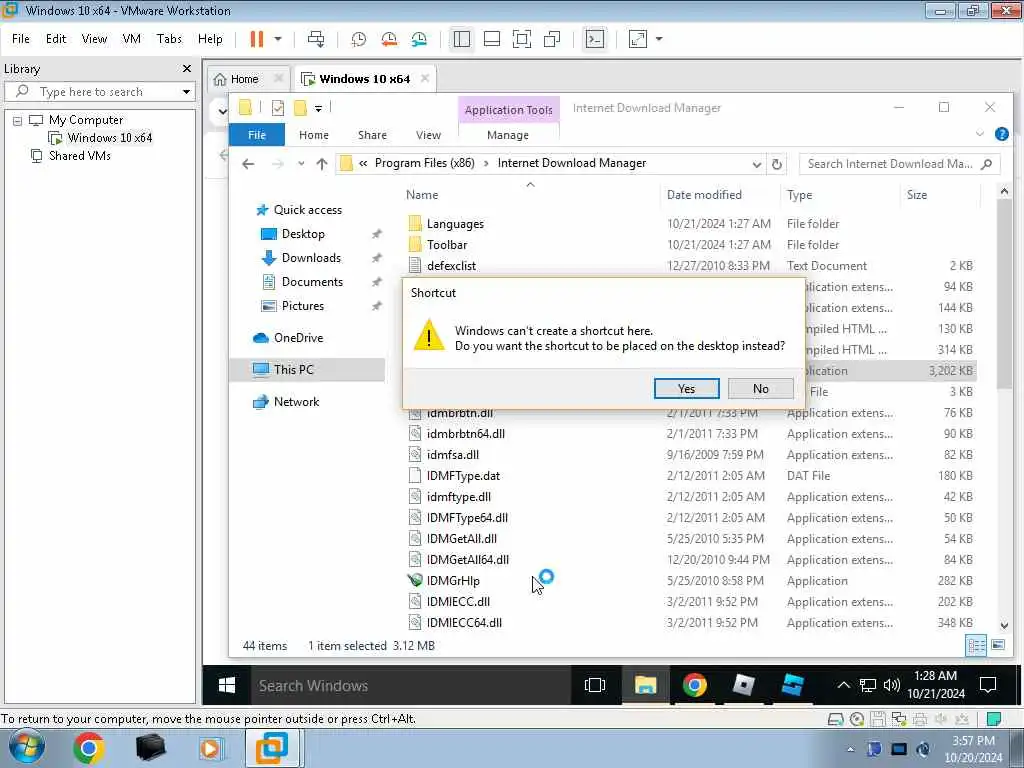Open the Snapshot Manager from the toolbar

[419, 39]
